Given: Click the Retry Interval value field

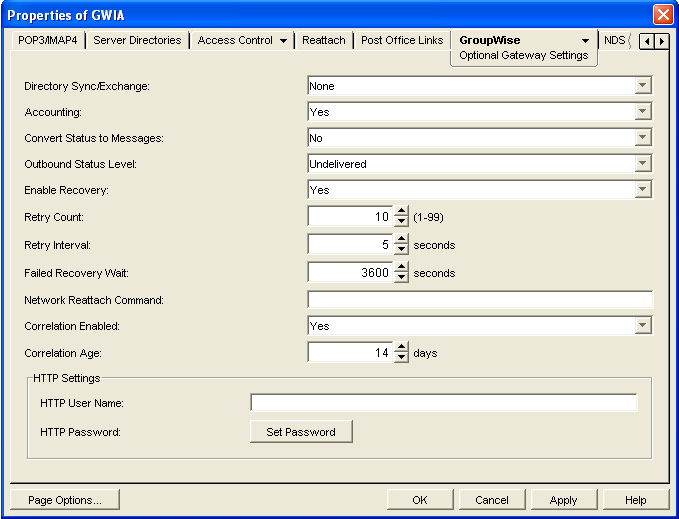Looking at the screenshot, I should pos(350,244).
